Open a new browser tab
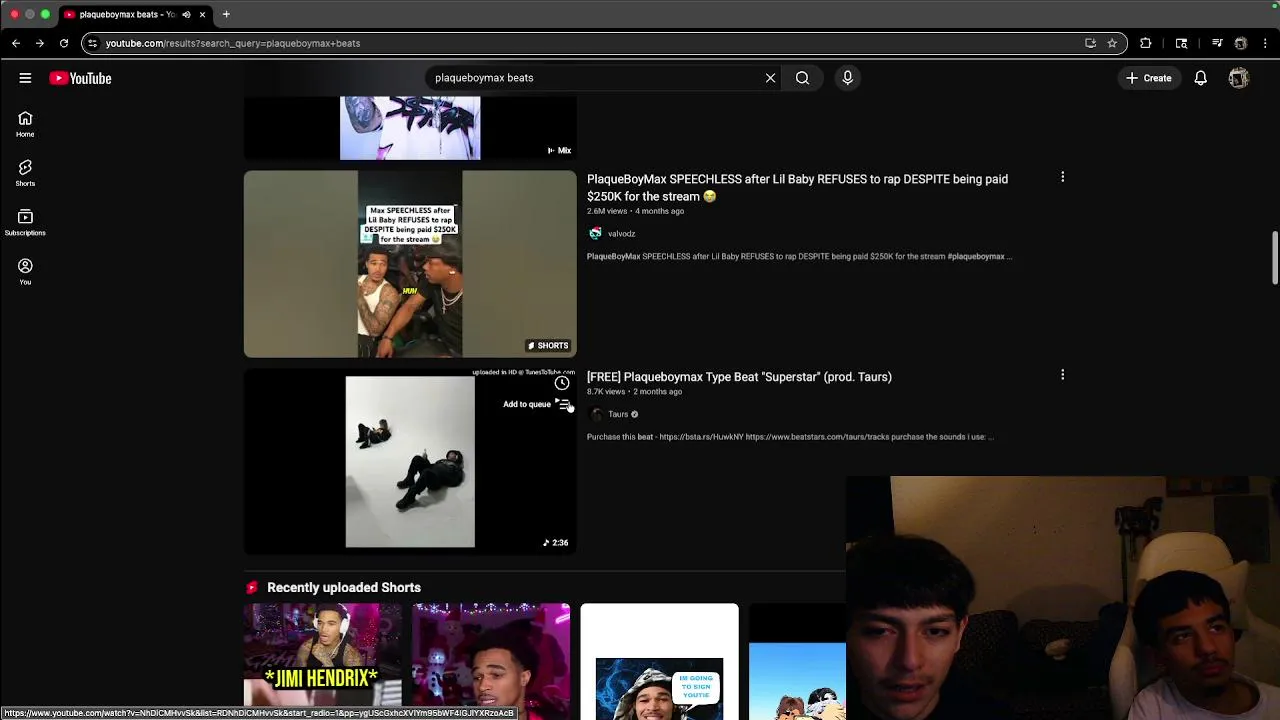 (x=226, y=14)
